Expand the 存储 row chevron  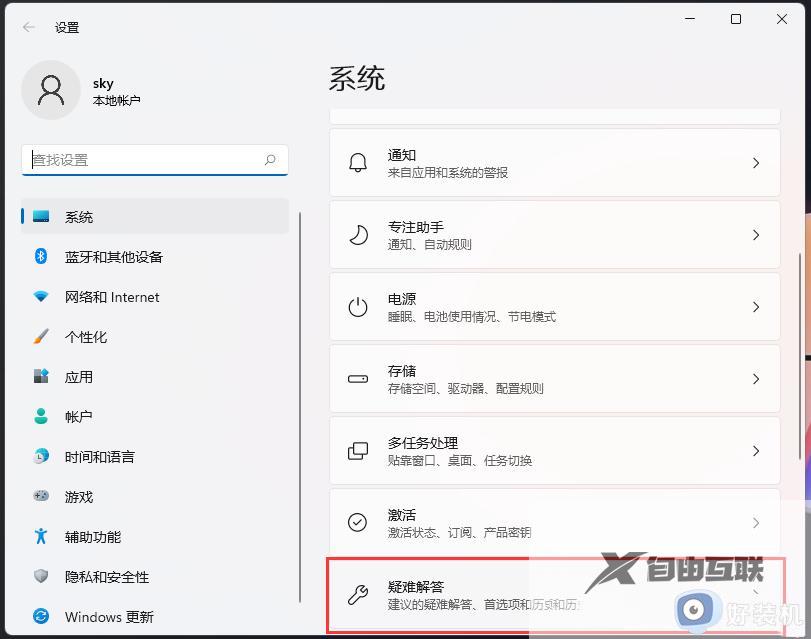tap(756, 378)
